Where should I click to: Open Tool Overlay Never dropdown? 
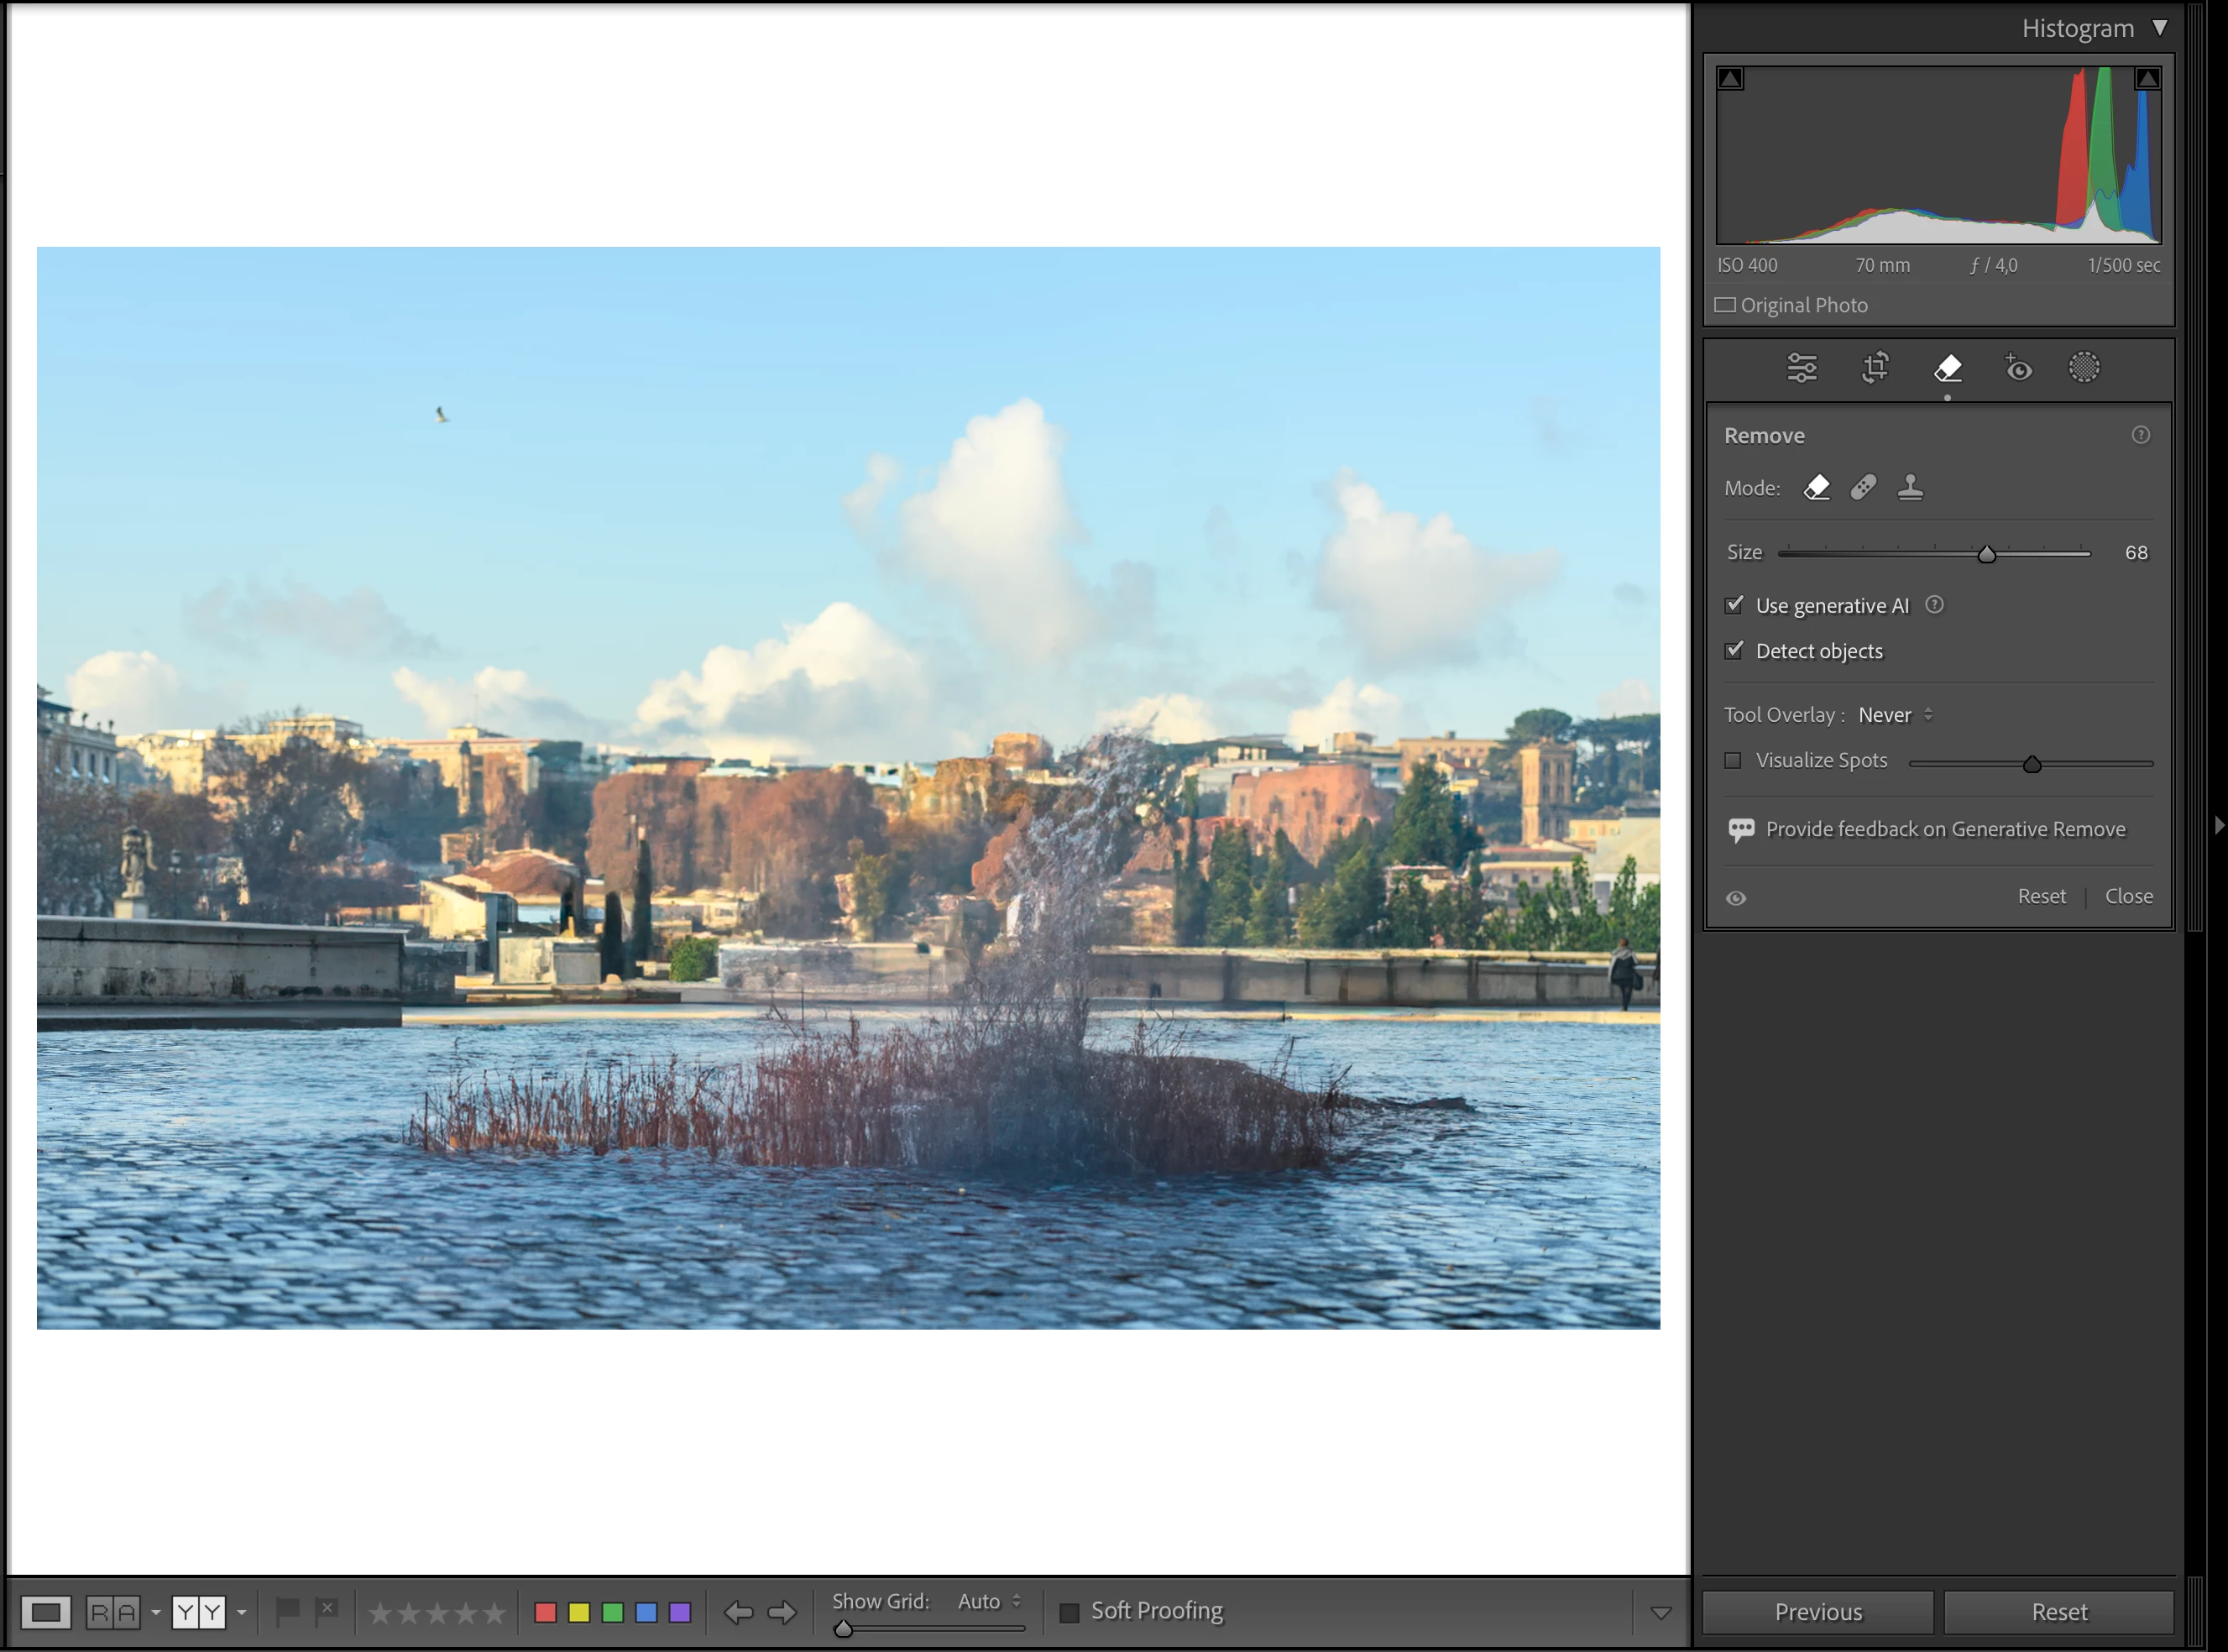(x=1895, y=715)
